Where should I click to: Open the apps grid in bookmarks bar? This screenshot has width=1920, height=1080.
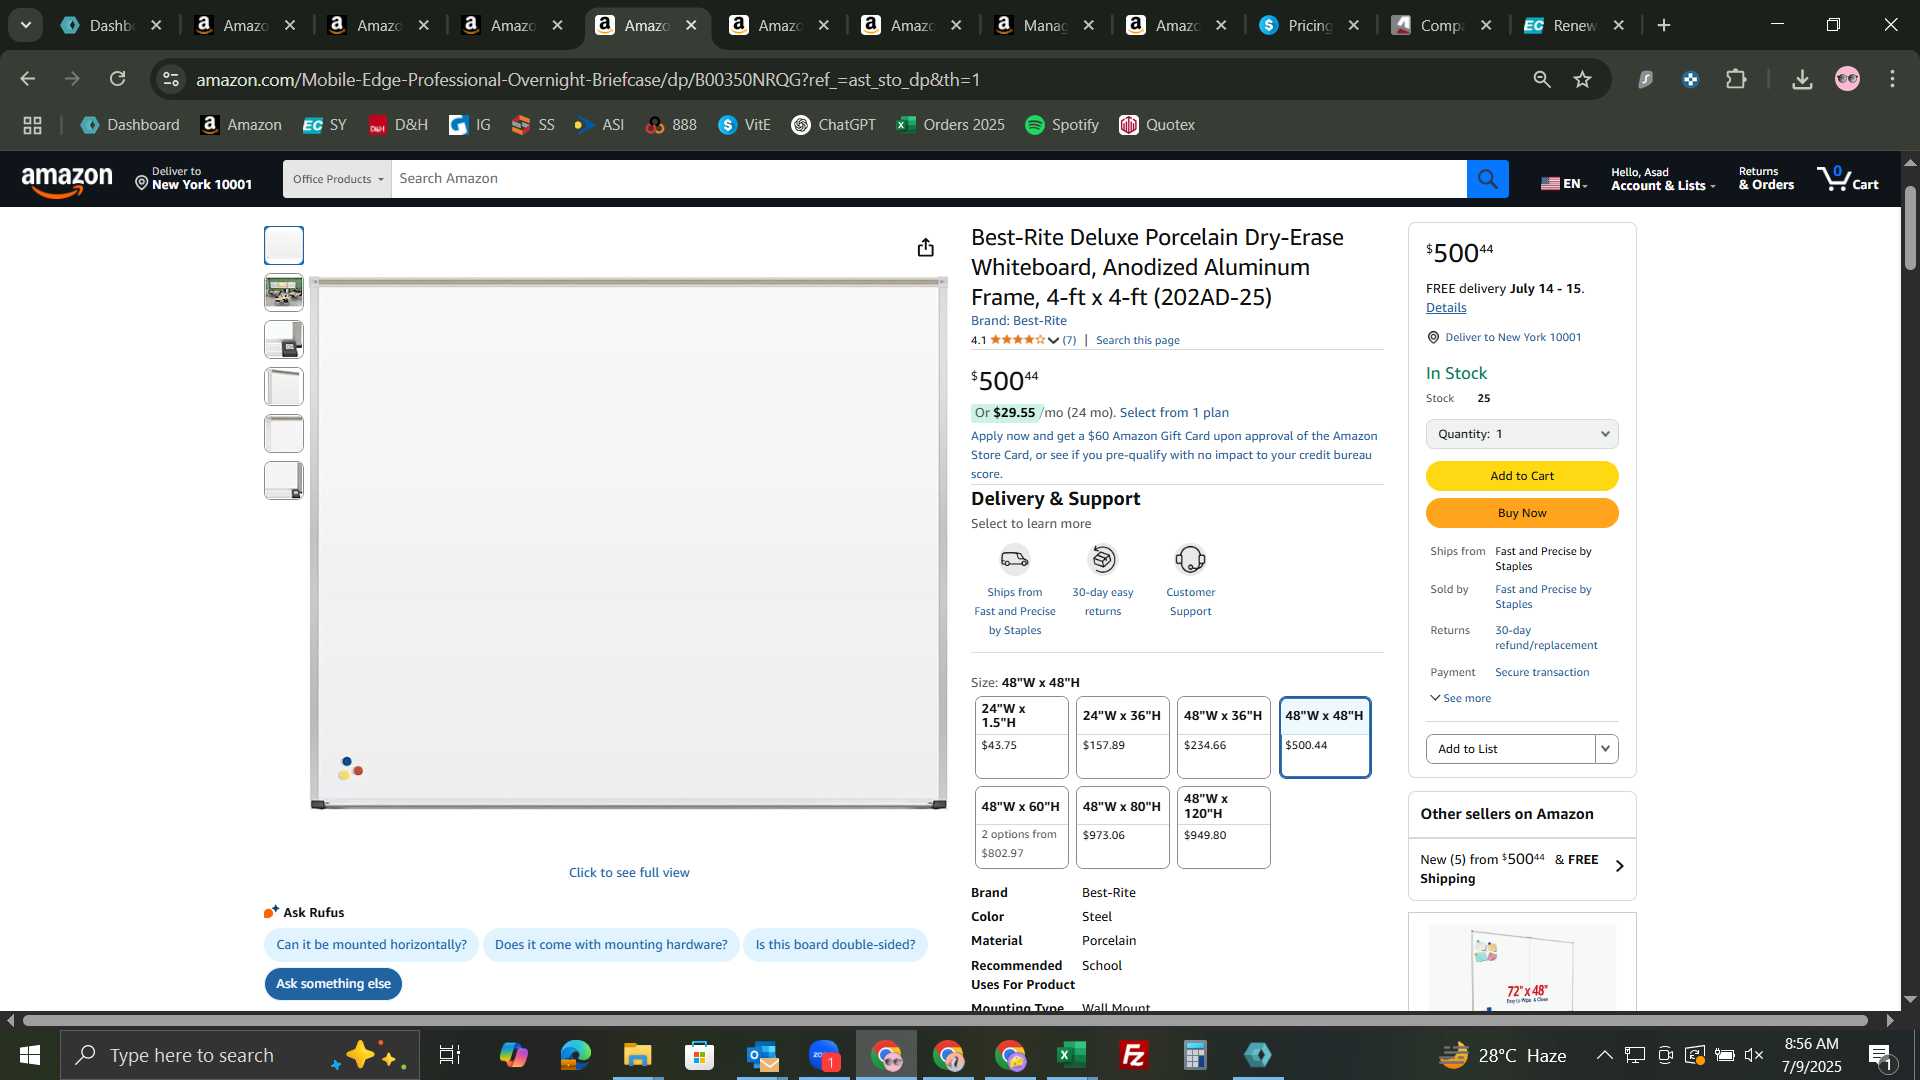coord(32,125)
